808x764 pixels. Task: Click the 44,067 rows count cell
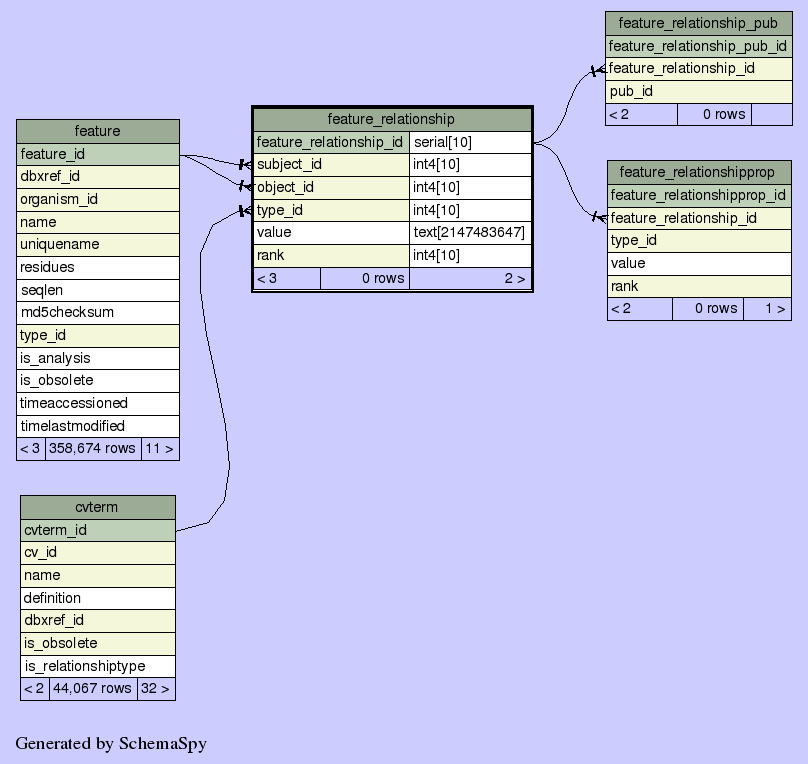pos(92,688)
